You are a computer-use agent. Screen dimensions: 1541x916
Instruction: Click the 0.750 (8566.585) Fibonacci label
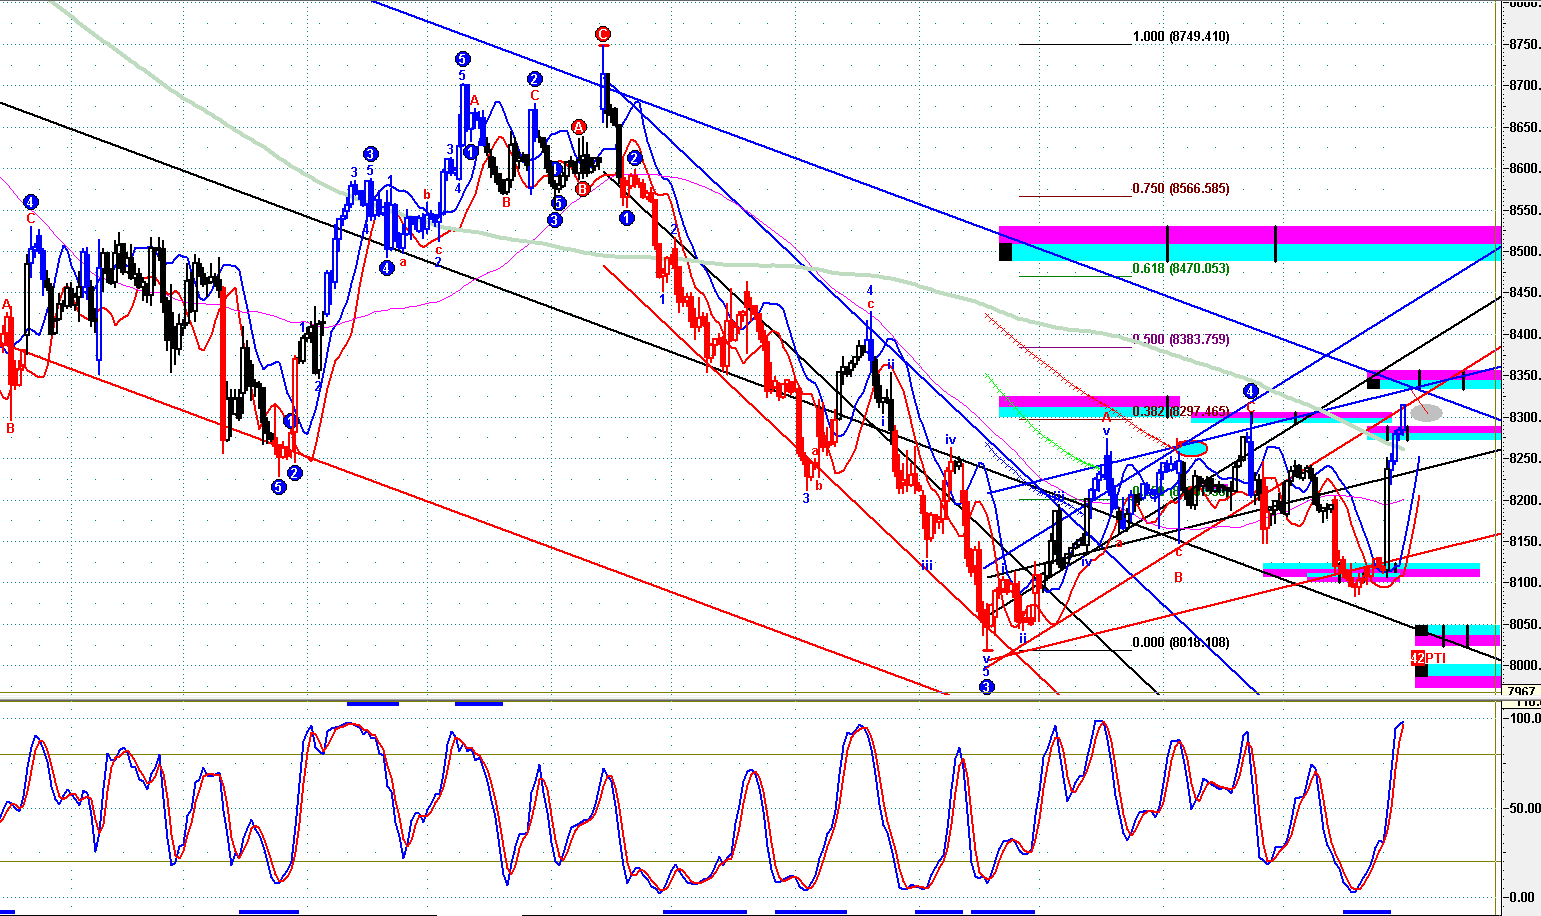coord(1181,188)
